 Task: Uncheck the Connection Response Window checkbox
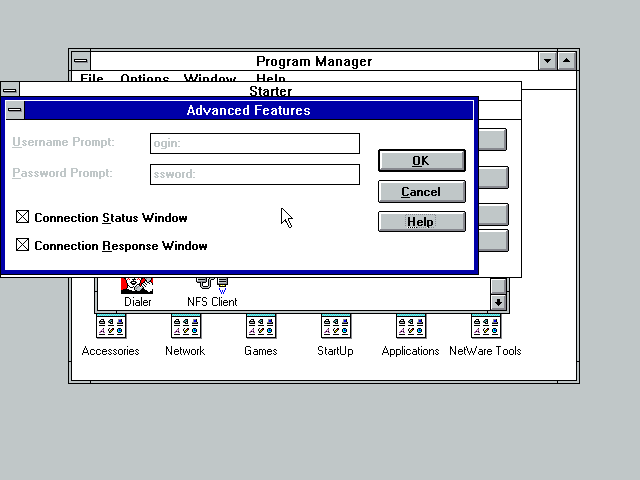tap(23, 245)
